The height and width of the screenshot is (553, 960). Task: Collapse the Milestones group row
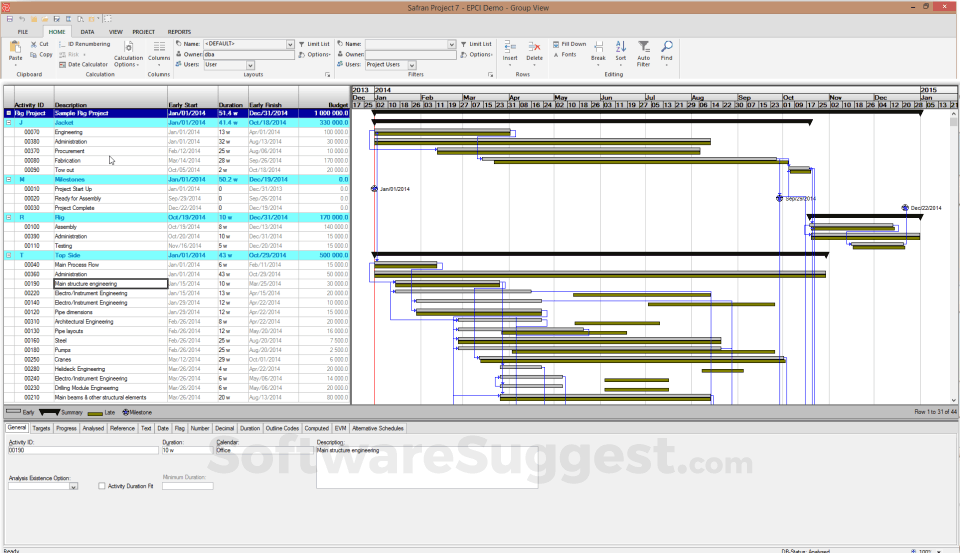[x=9, y=179]
